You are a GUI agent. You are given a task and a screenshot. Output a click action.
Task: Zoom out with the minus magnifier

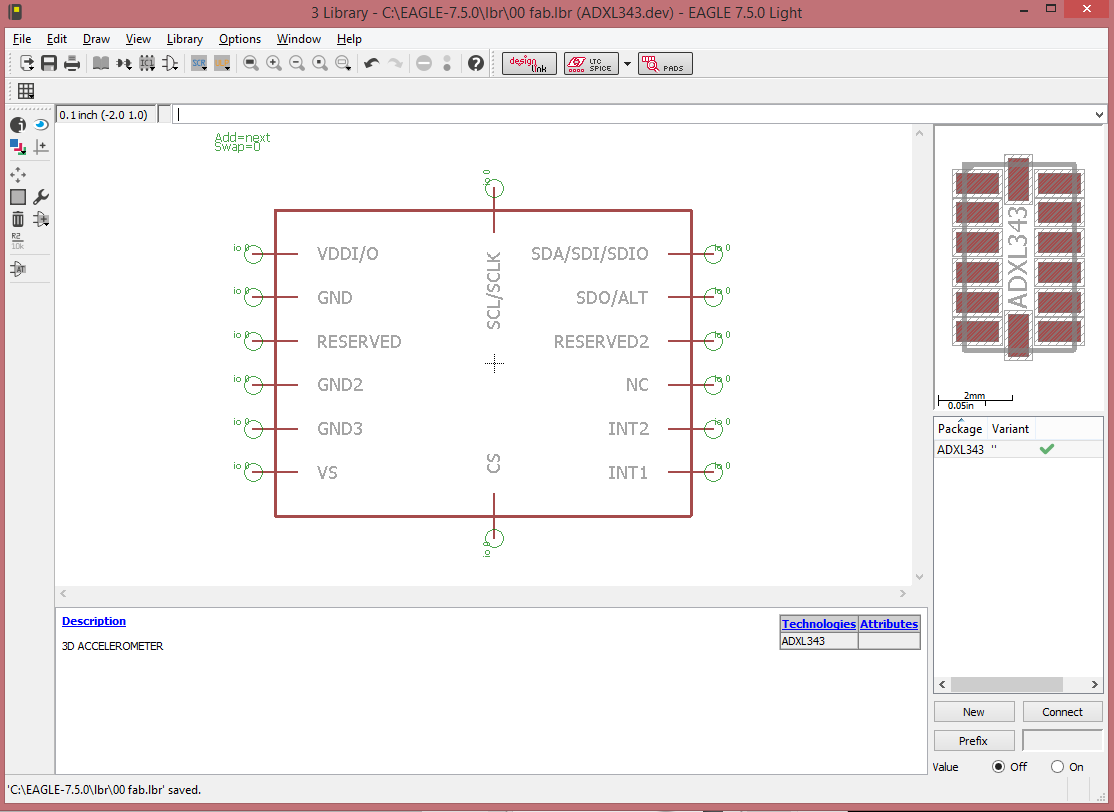click(x=297, y=63)
